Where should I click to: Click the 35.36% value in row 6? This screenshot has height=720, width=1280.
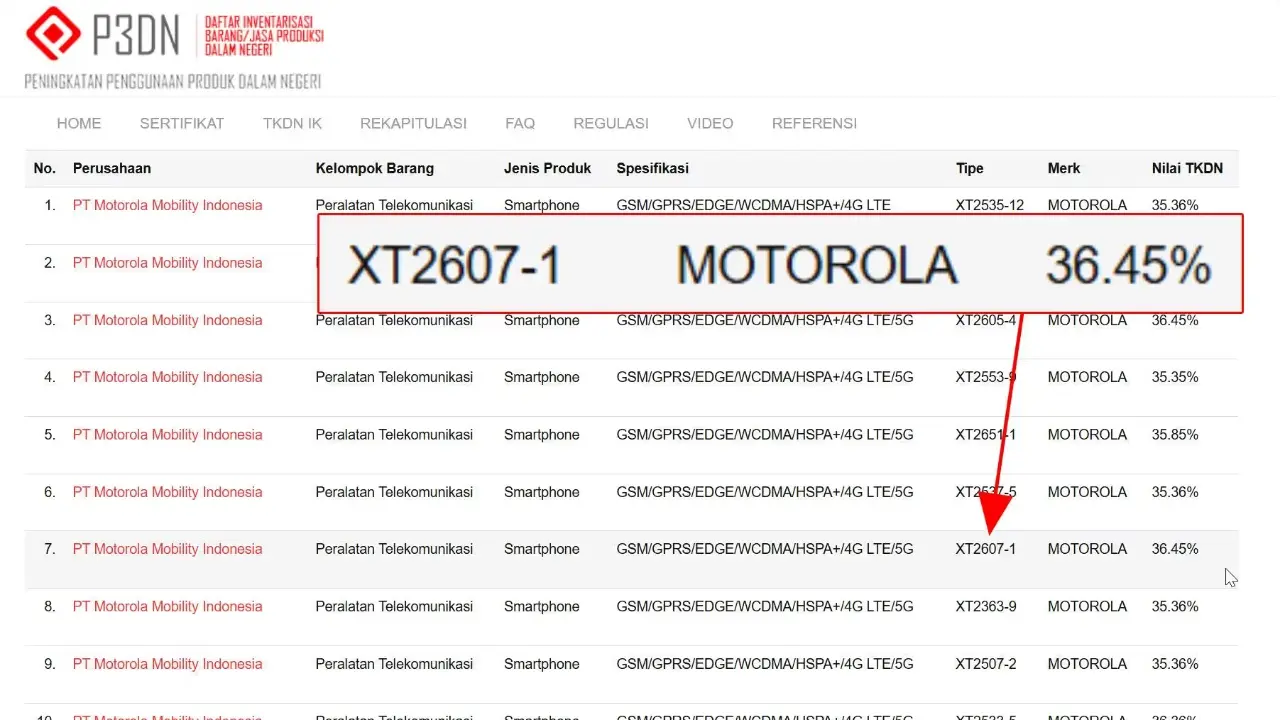[x=1175, y=492]
